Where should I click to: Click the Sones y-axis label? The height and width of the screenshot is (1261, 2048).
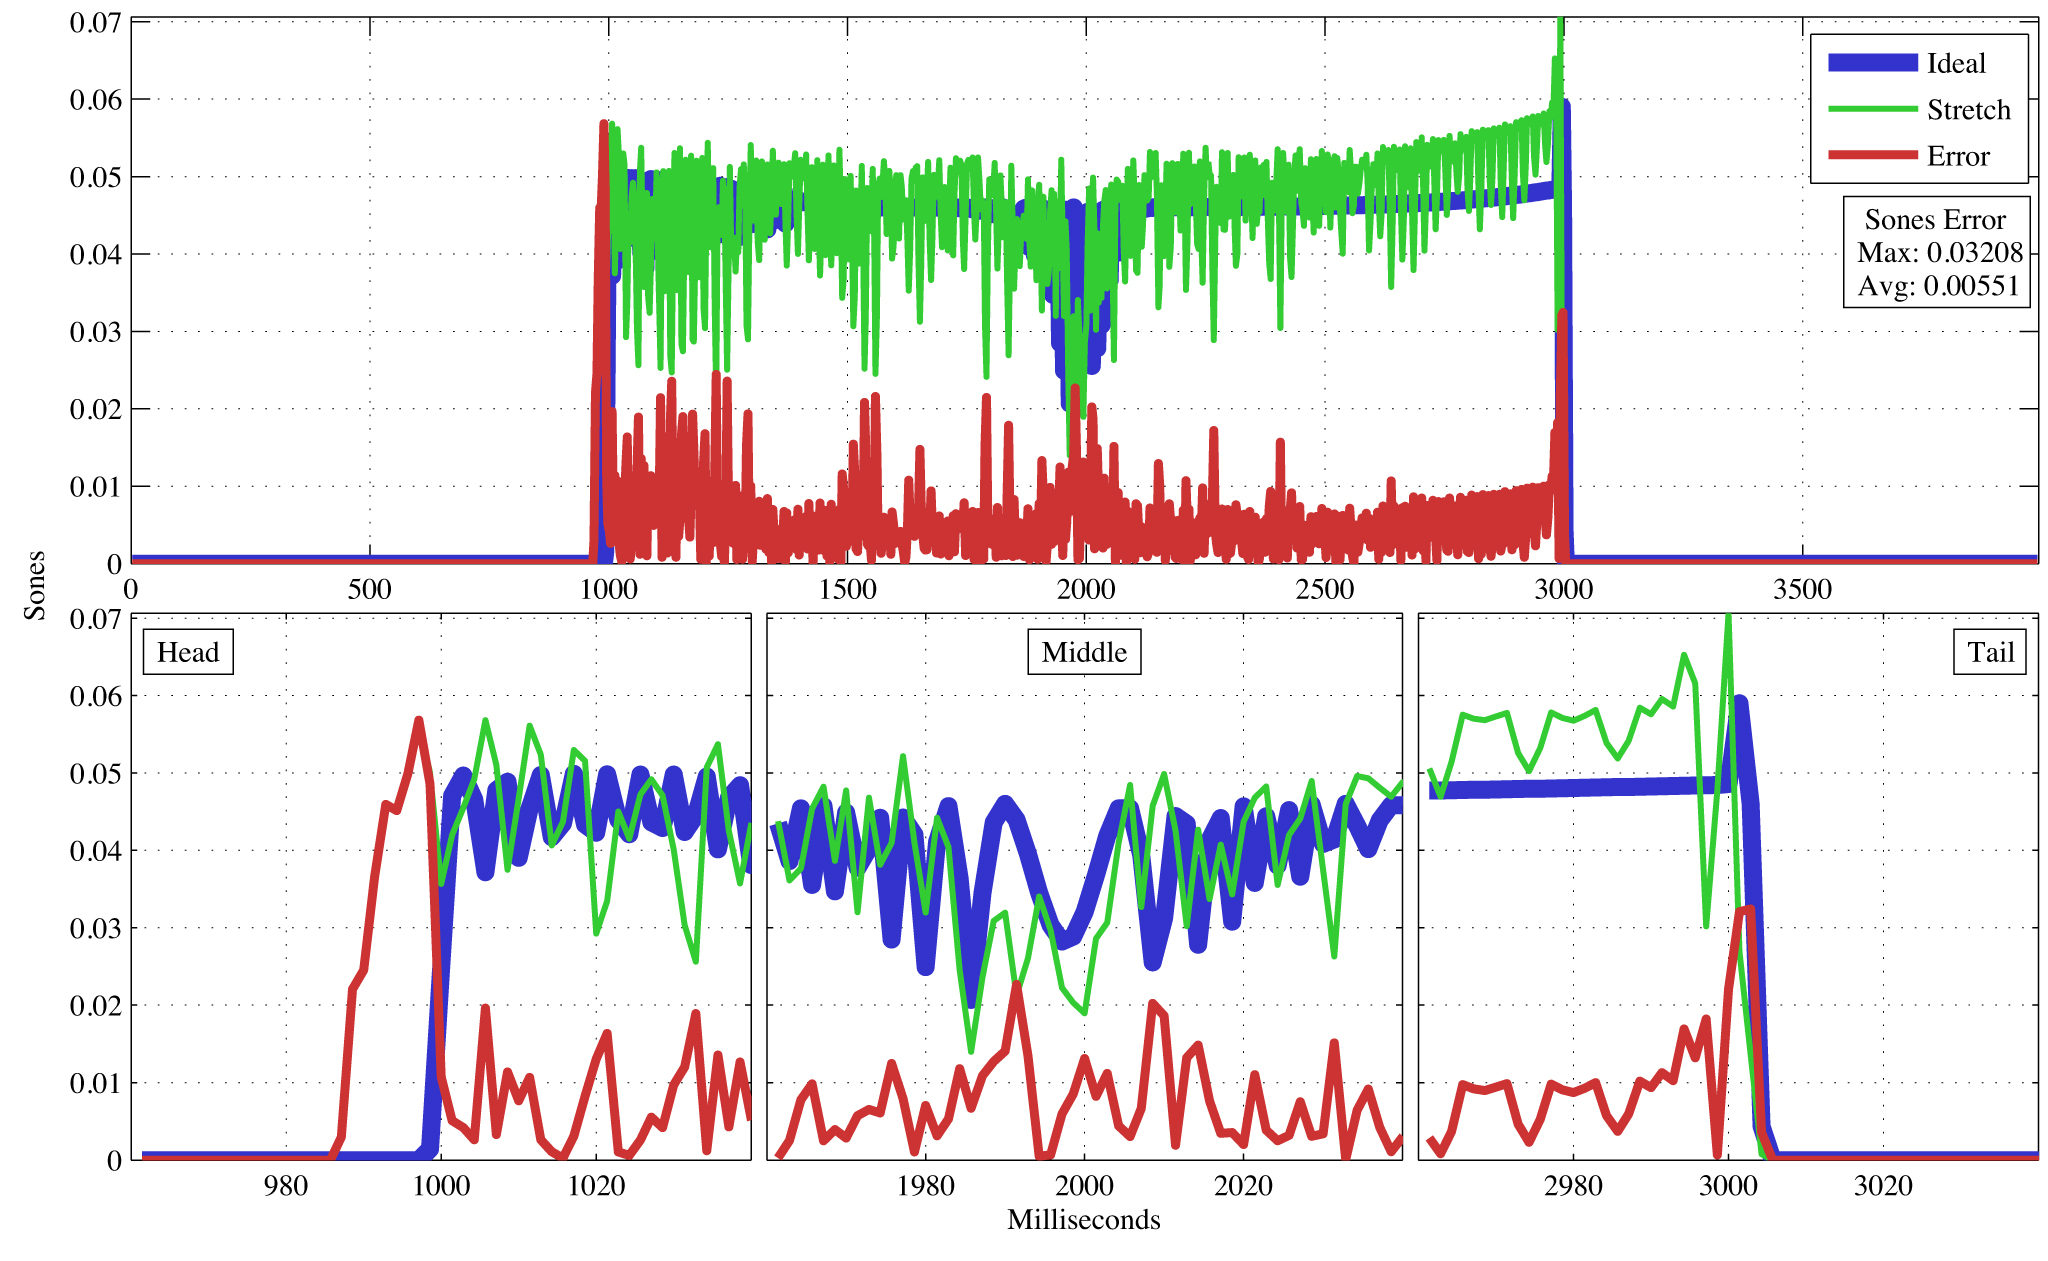point(35,586)
